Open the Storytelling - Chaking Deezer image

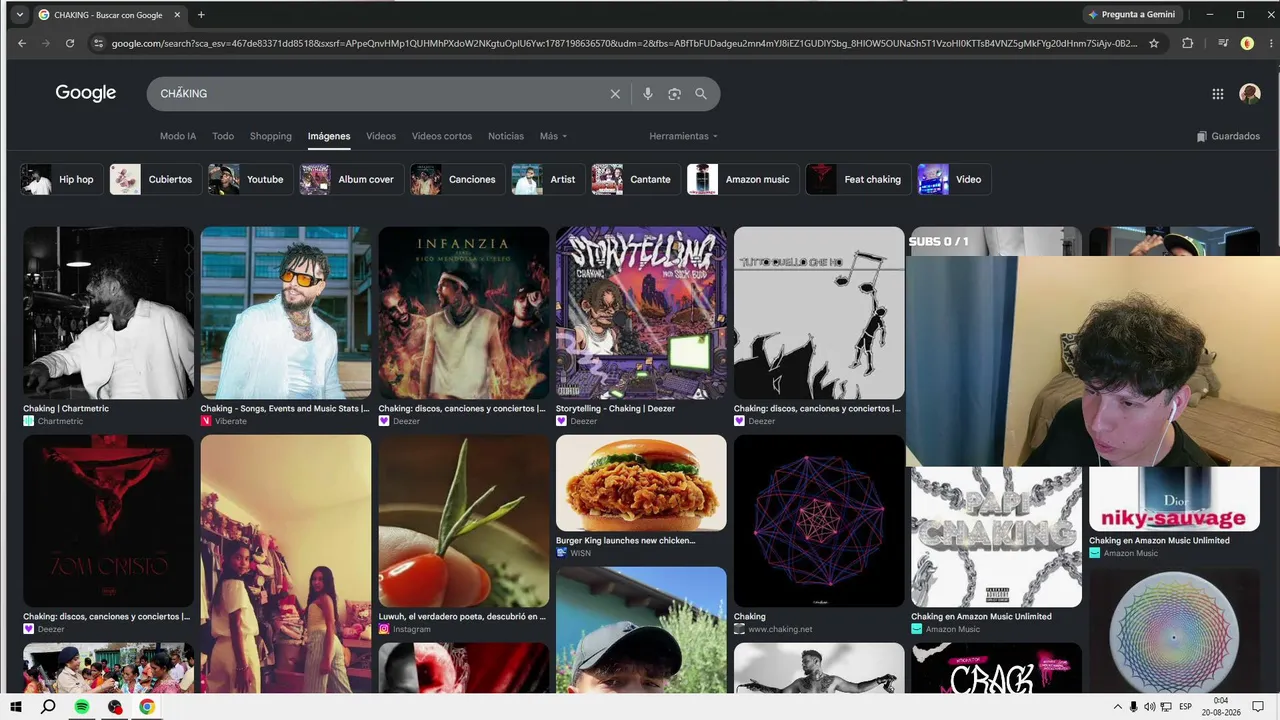click(641, 313)
